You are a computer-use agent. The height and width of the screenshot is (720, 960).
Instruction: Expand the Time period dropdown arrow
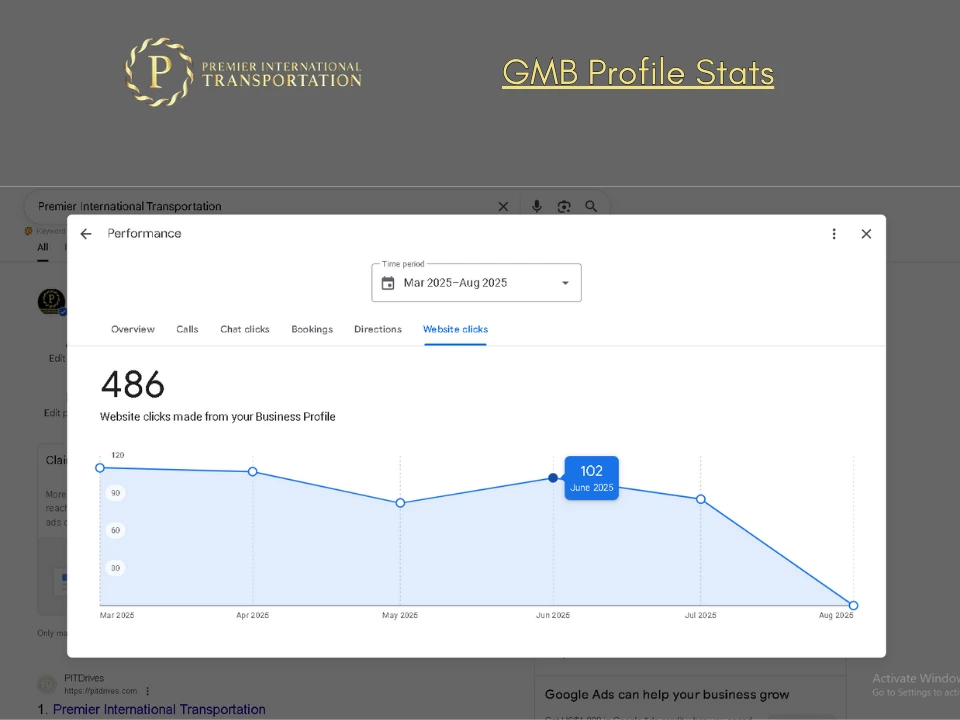point(565,283)
